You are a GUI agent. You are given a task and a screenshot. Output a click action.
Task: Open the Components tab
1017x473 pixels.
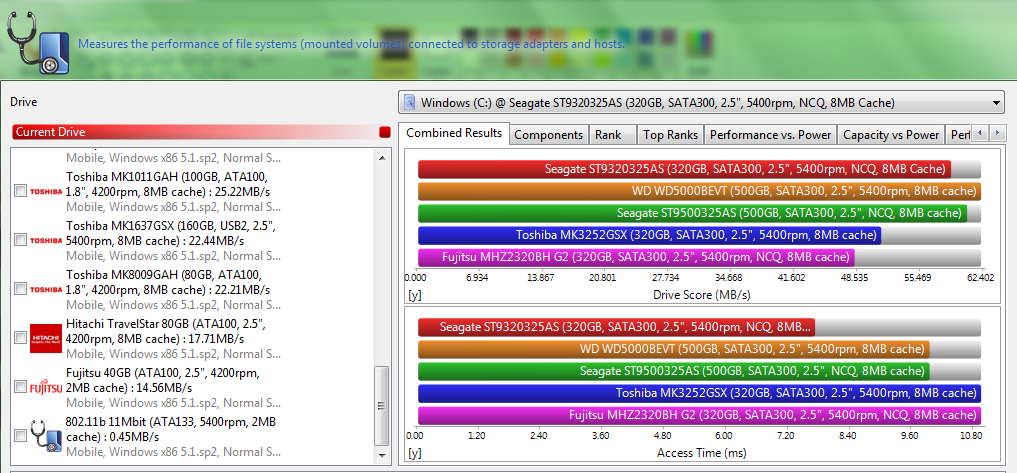pos(549,135)
